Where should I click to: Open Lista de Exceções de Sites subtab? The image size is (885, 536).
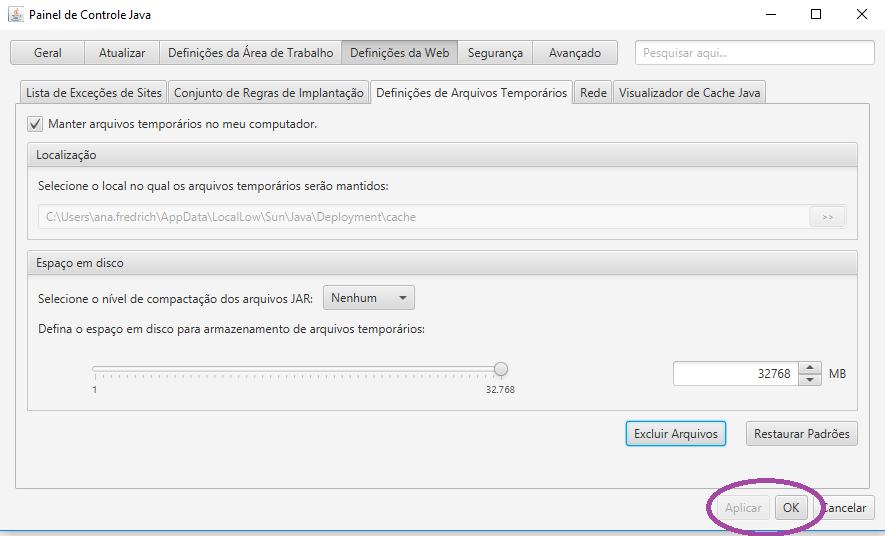(x=94, y=93)
